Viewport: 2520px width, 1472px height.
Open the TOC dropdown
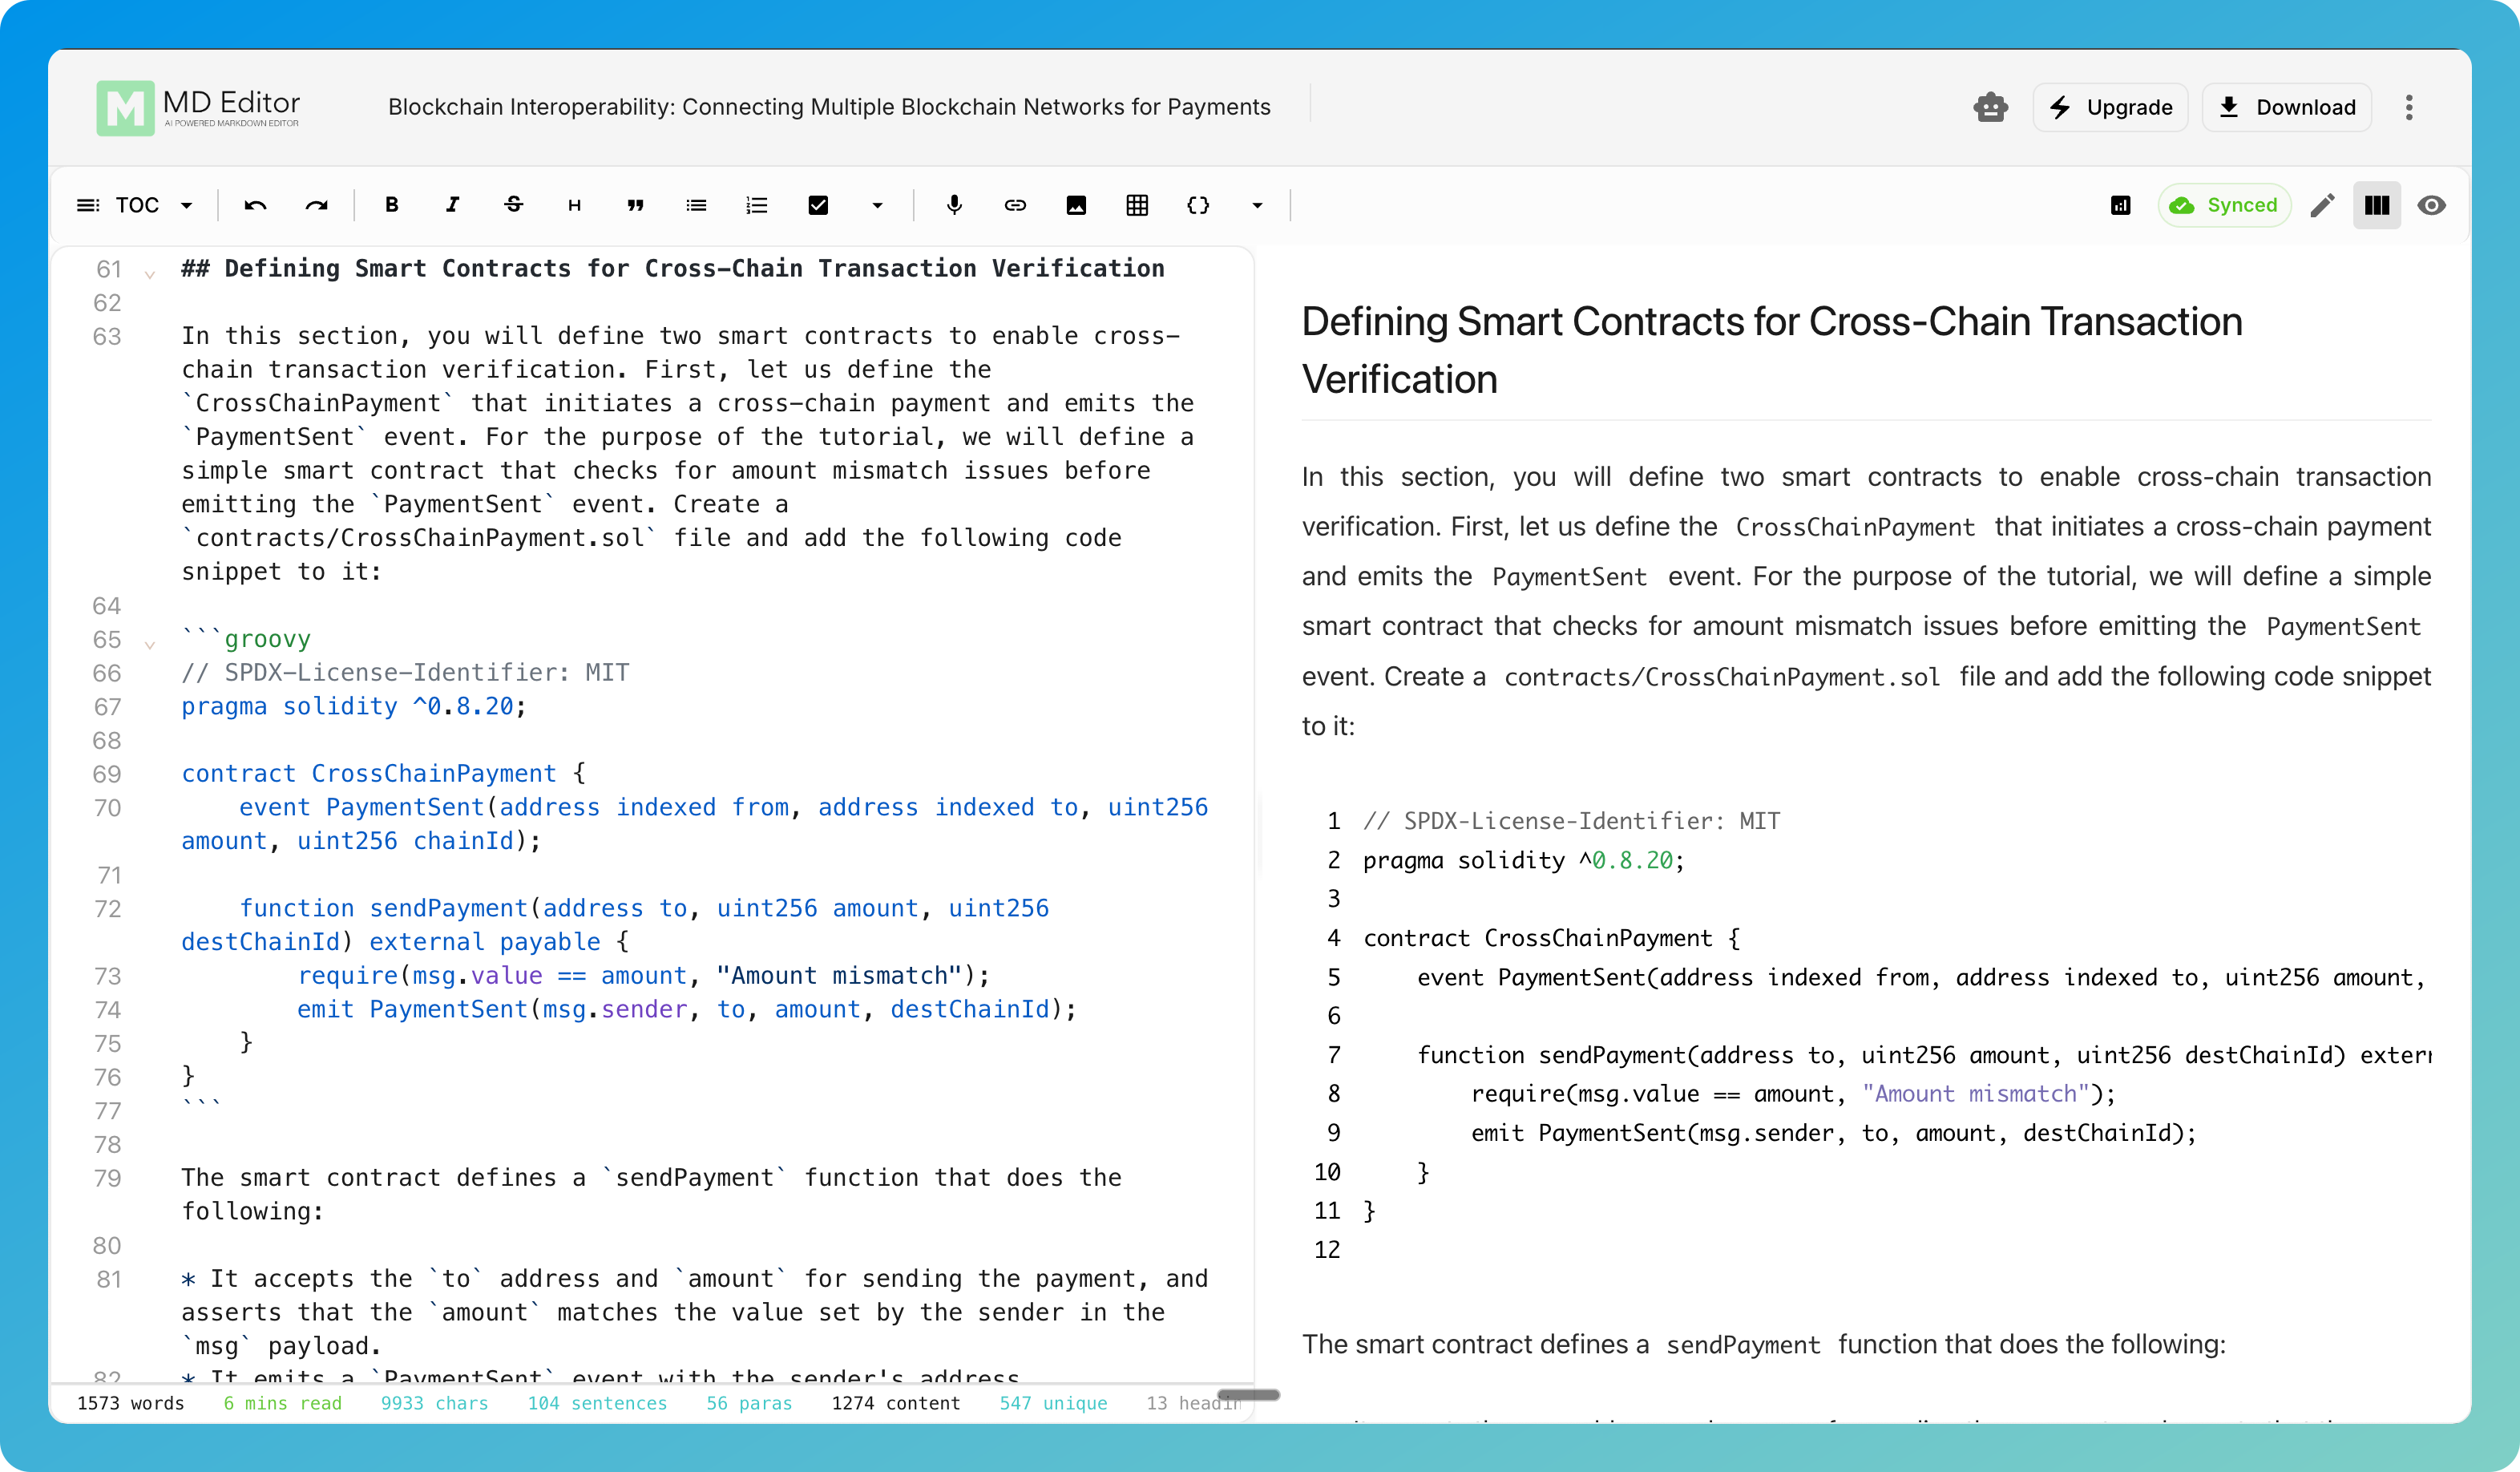pyautogui.click(x=135, y=205)
